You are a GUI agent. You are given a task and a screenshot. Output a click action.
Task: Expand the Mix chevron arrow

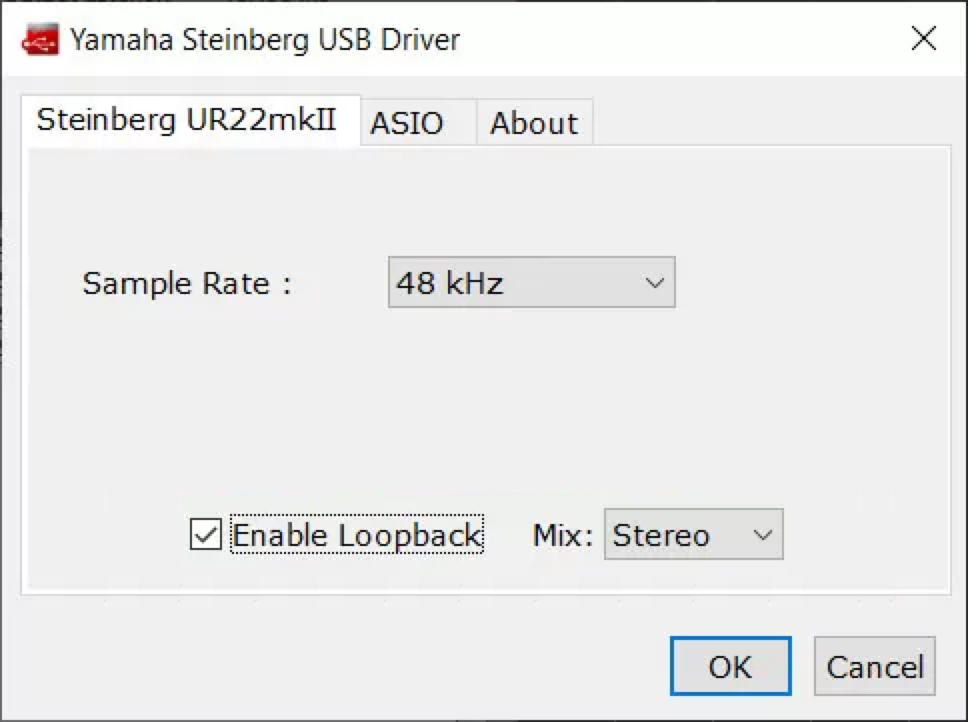tap(763, 535)
